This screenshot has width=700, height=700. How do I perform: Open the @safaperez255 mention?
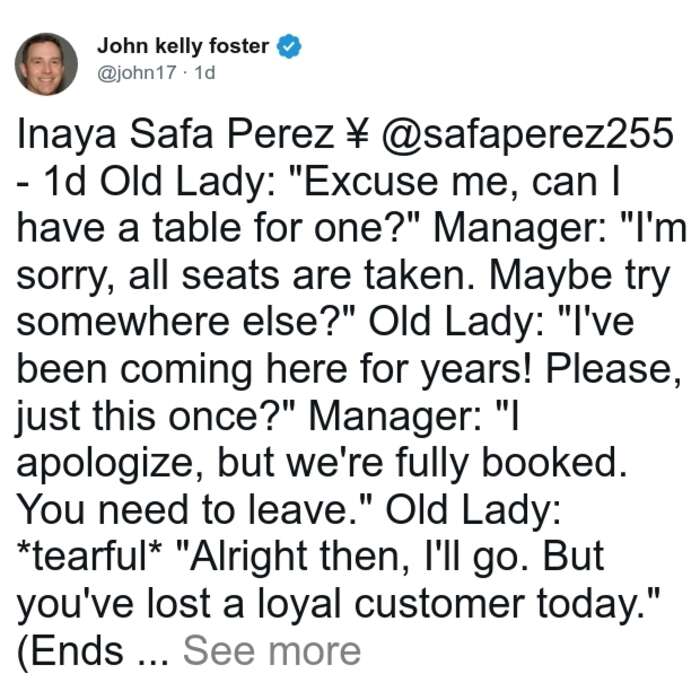pos(527,134)
